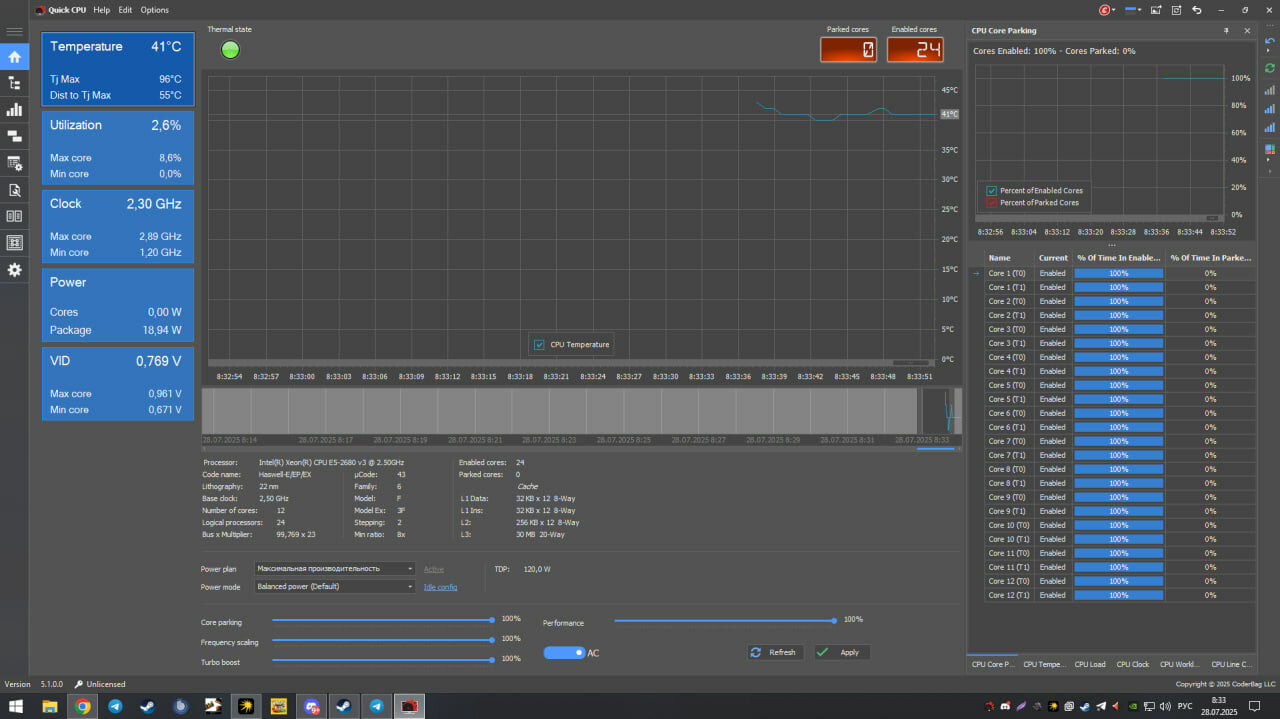1280x719 pixels.
Task: Click the Apply button
Action: click(842, 652)
